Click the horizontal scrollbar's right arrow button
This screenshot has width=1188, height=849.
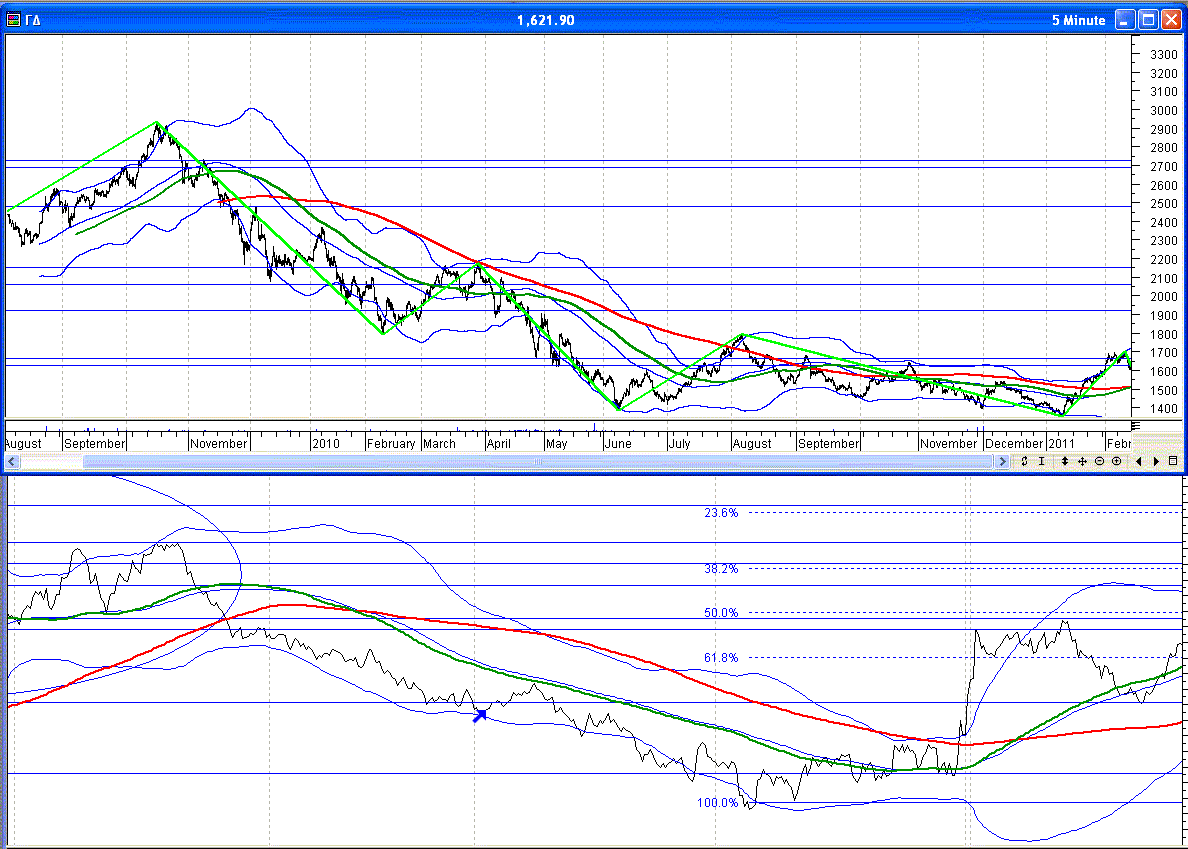coord(1002,461)
